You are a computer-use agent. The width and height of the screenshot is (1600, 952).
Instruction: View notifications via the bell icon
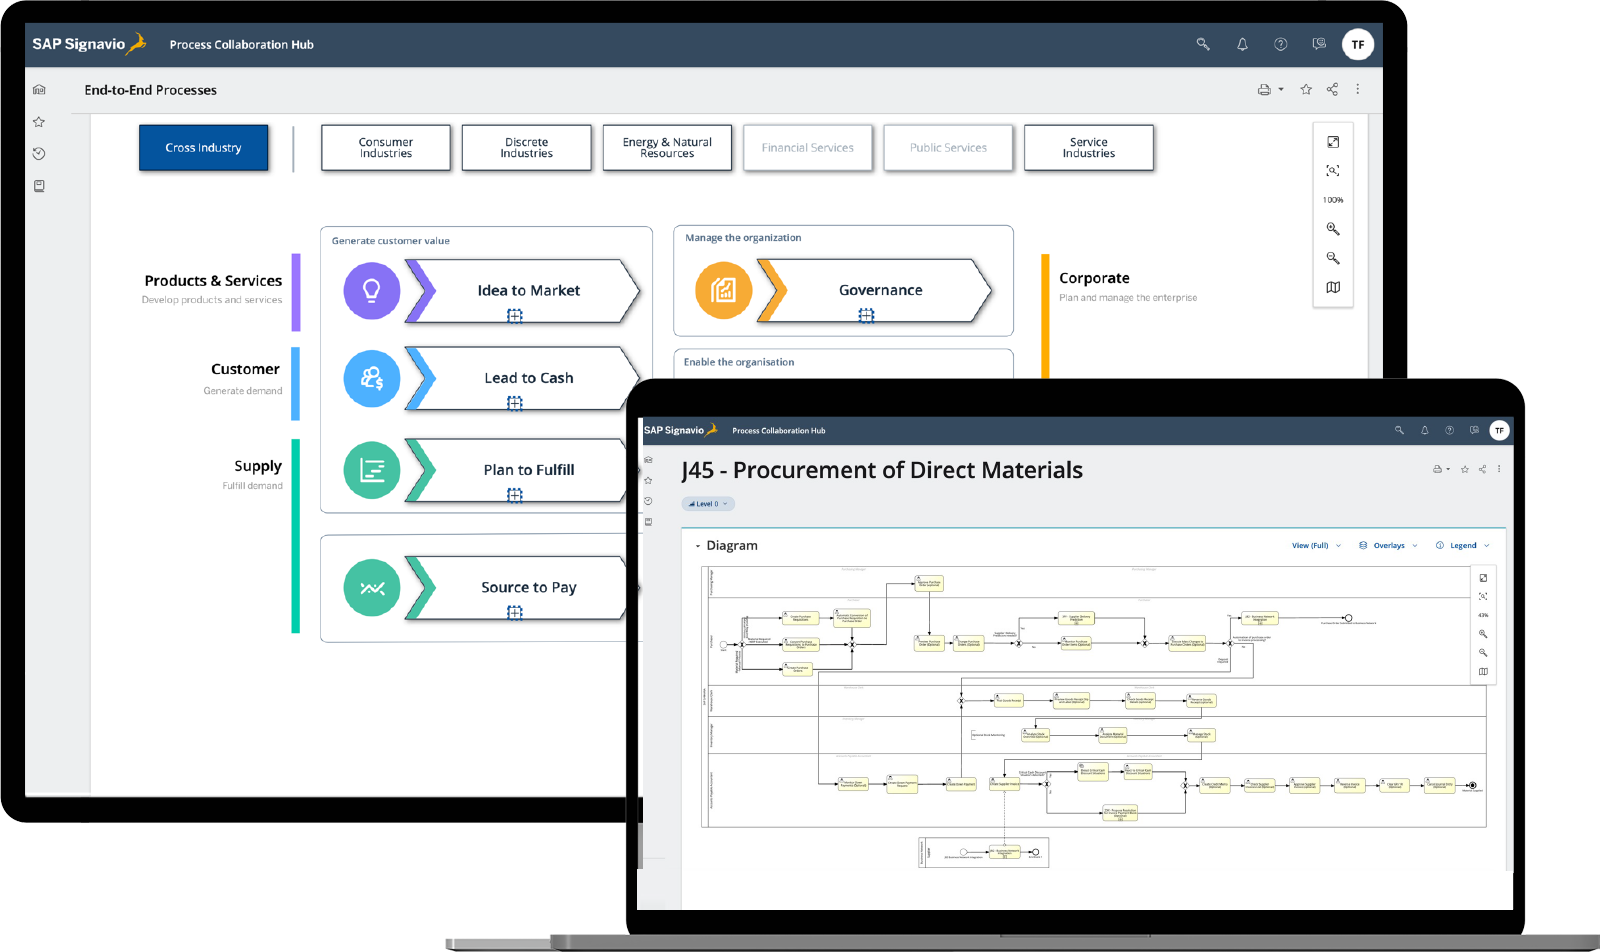[x=1242, y=44]
